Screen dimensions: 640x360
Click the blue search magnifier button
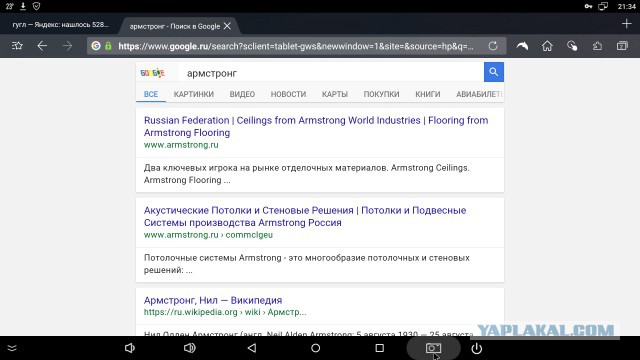tap(494, 72)
